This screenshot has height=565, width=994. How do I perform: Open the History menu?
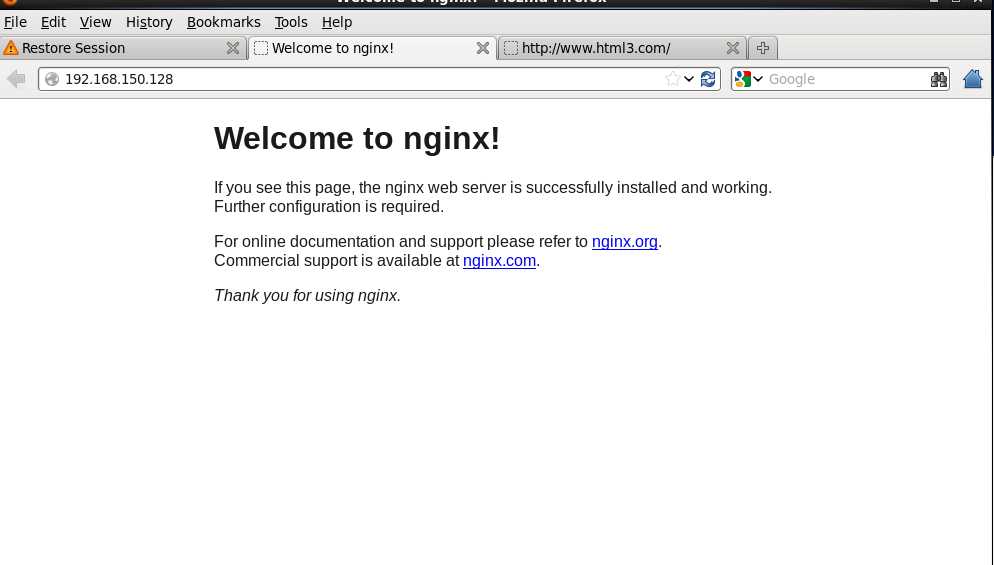tap(149, 22)
